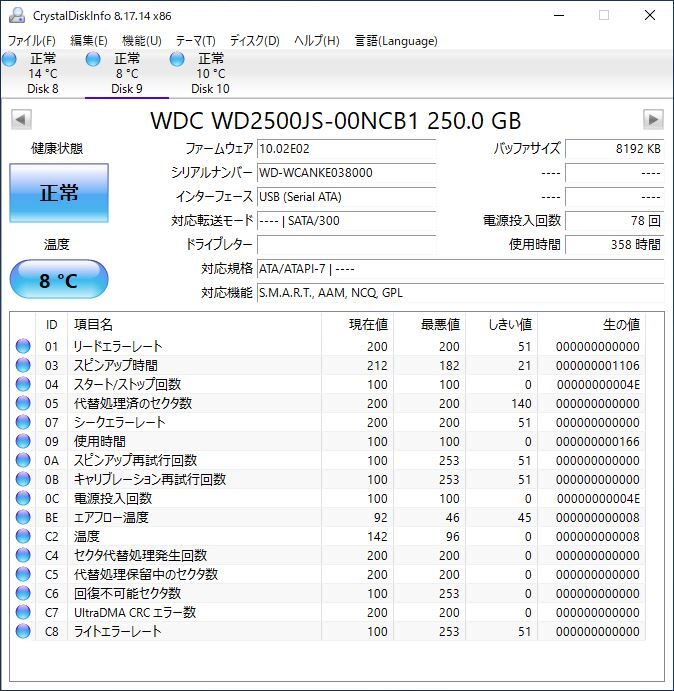Select the スピンアップ時間 row name

pyautogui.click(x=116, y=365)
